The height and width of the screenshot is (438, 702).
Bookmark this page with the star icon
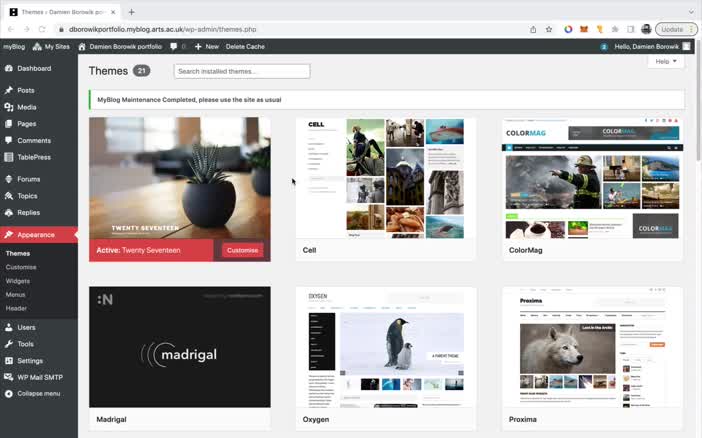548,29
